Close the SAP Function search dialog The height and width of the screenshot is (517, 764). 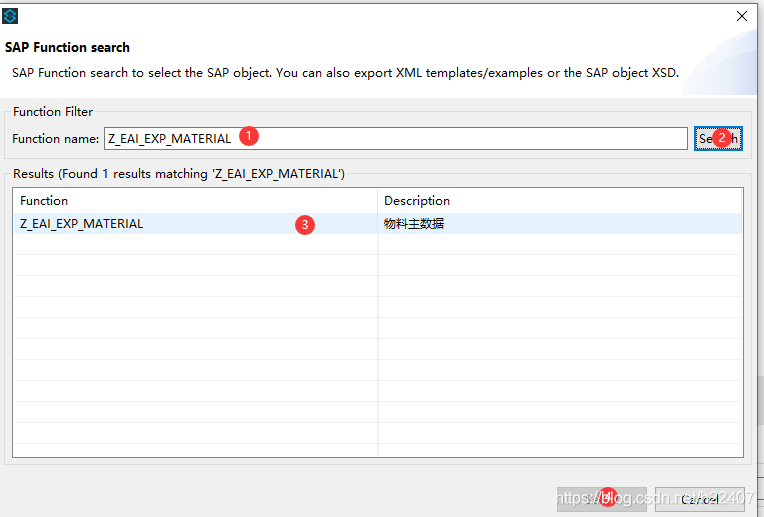click(x=742, y=16)
